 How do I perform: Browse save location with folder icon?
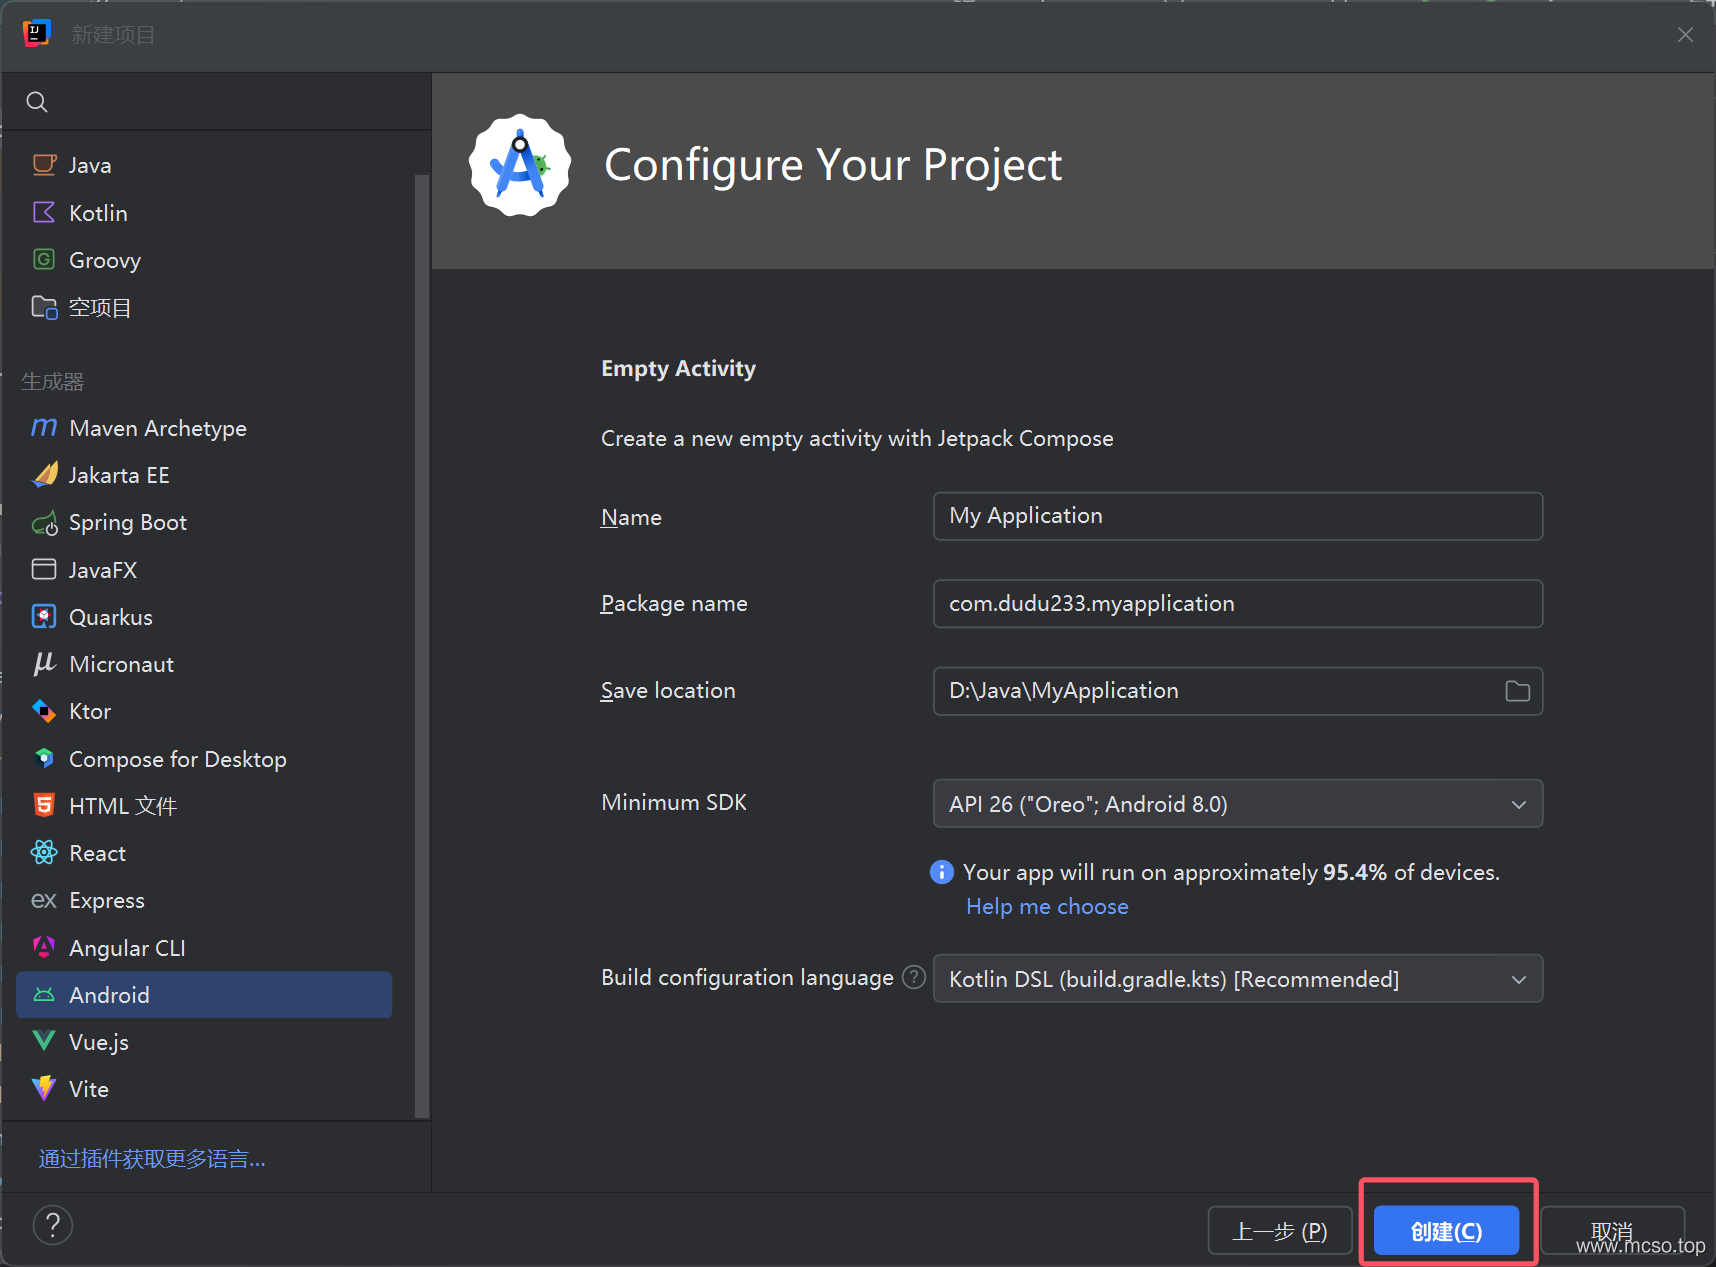click(1517, 691)
